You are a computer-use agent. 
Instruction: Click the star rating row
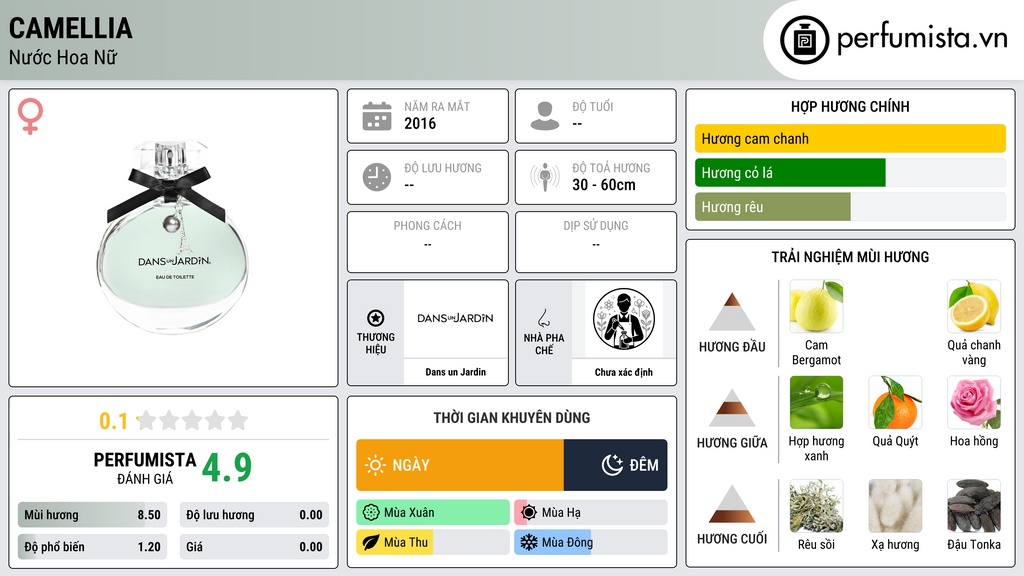coord(193,420)
